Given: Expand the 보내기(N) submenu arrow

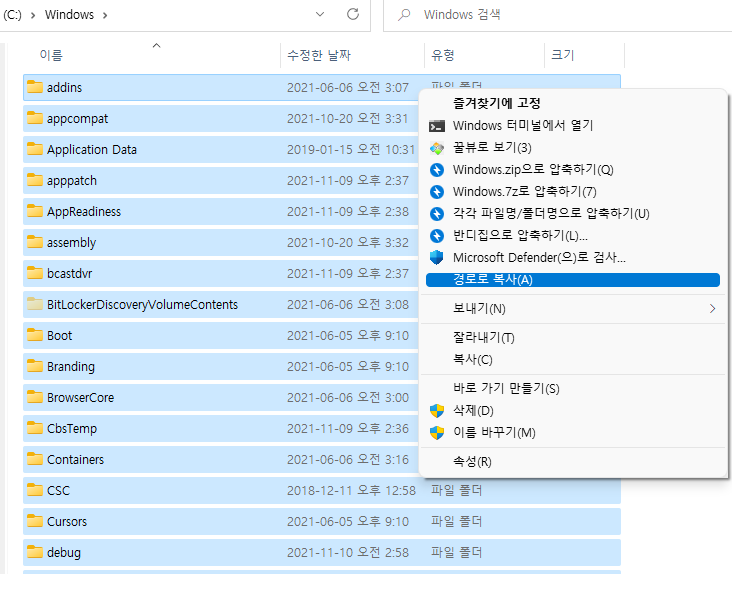Looking at the screenshot, I should [712, 309].
